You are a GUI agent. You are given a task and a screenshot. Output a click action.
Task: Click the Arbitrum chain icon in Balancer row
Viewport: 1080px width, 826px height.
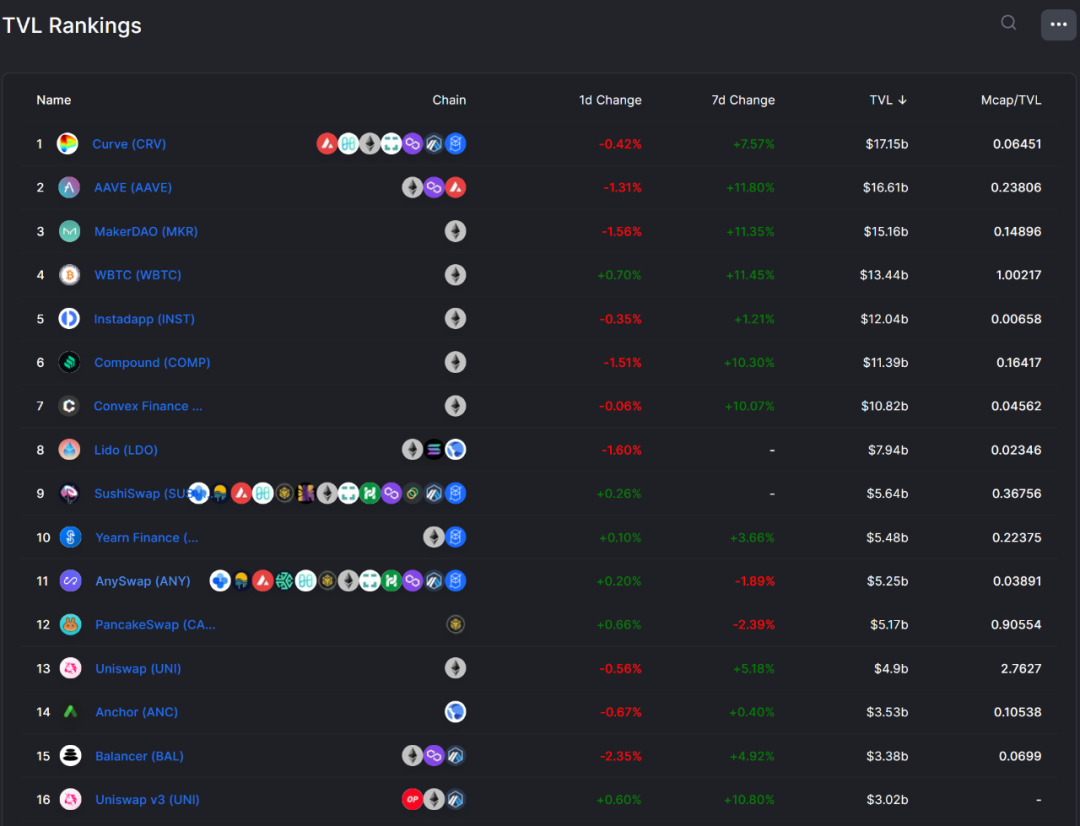455,756
